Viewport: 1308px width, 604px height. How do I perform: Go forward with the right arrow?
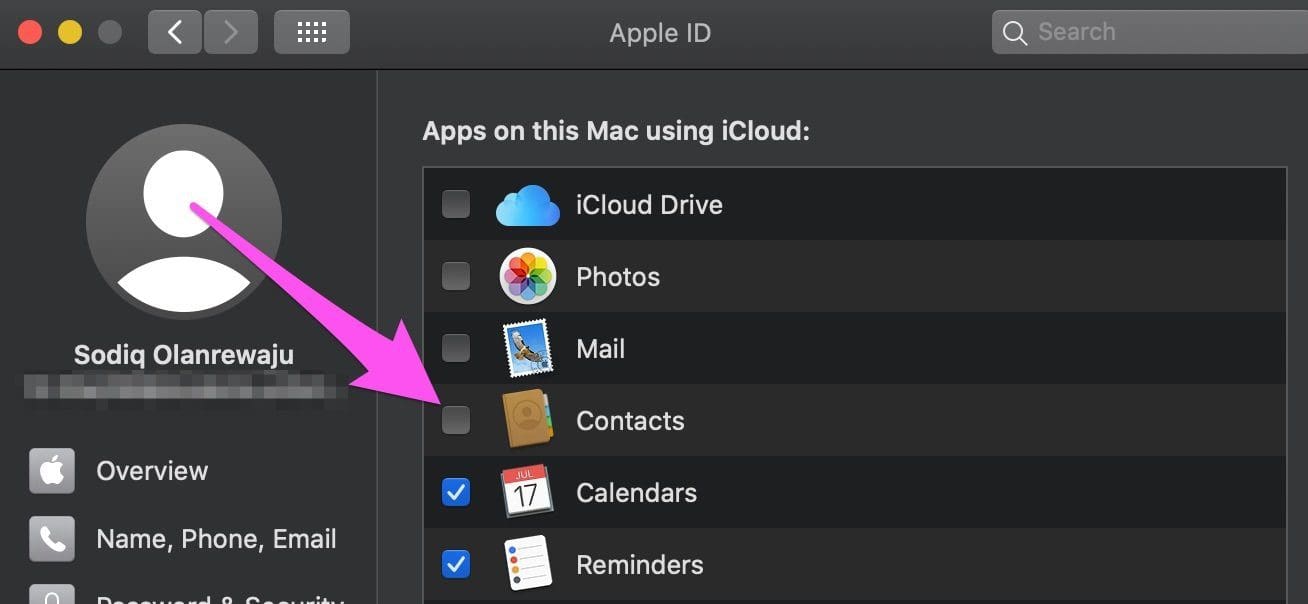231,32
